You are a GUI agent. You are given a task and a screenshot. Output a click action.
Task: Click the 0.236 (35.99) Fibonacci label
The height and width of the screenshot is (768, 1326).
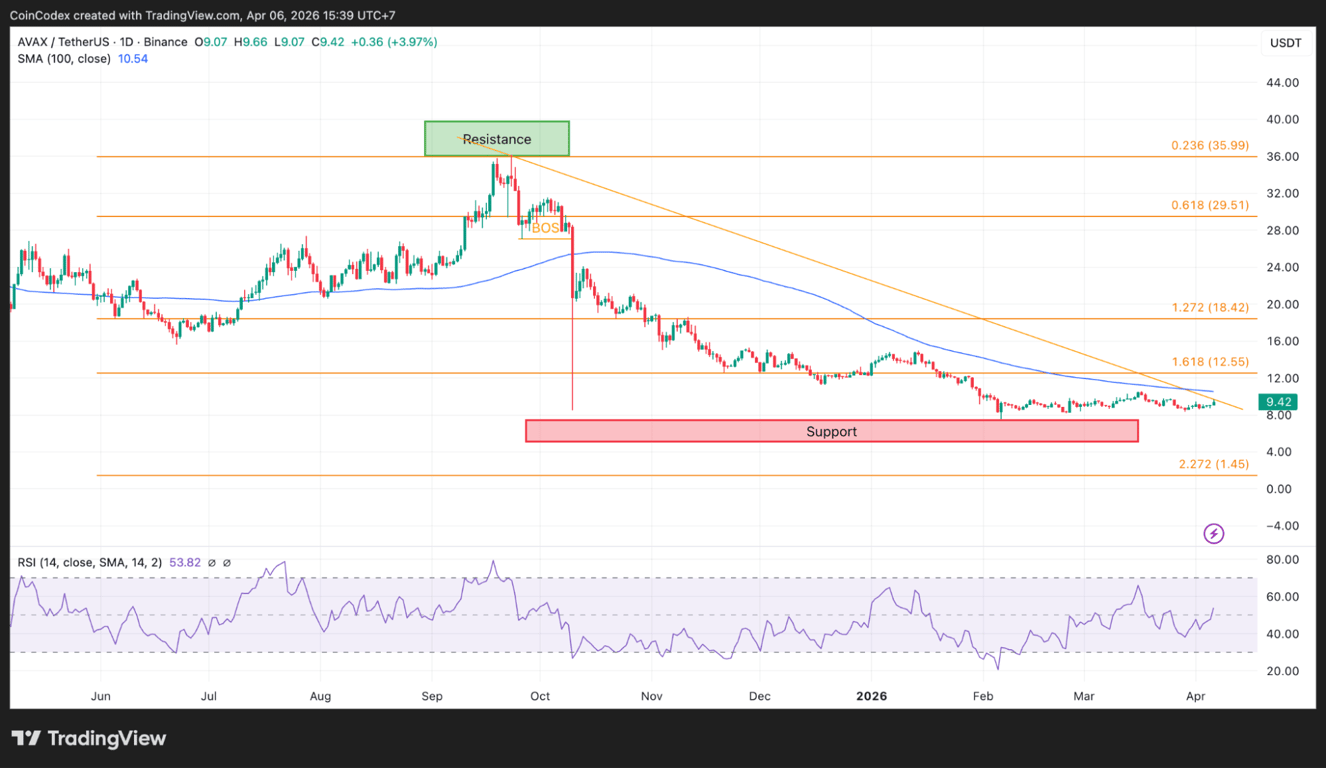point(1209,145)
